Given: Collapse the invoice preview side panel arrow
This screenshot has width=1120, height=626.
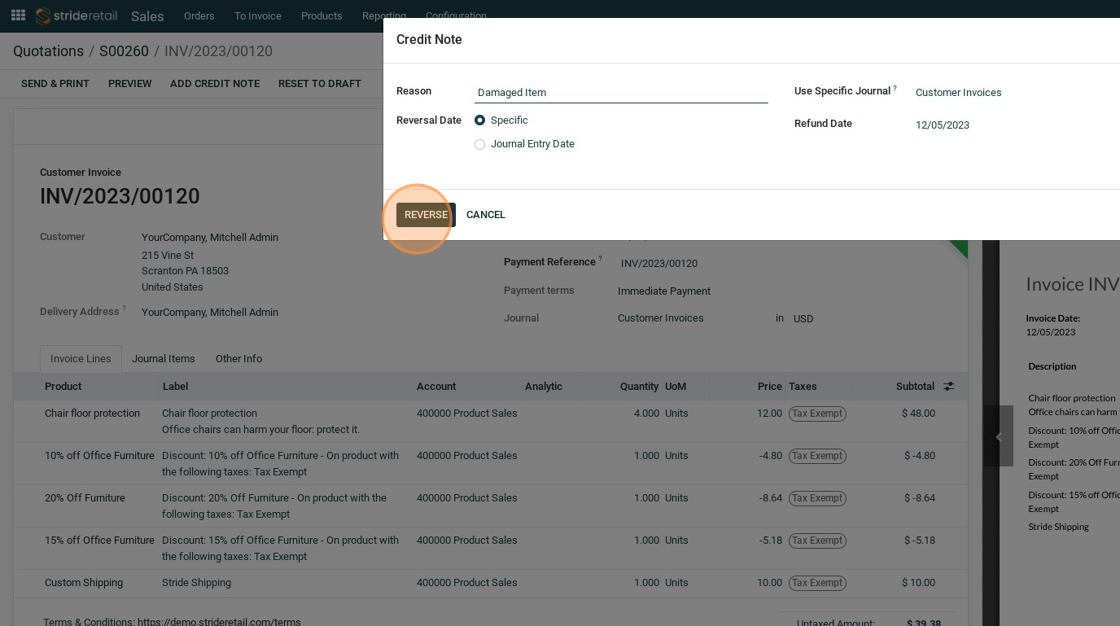Looking at the screenshot, I should [x=999, y=437].
